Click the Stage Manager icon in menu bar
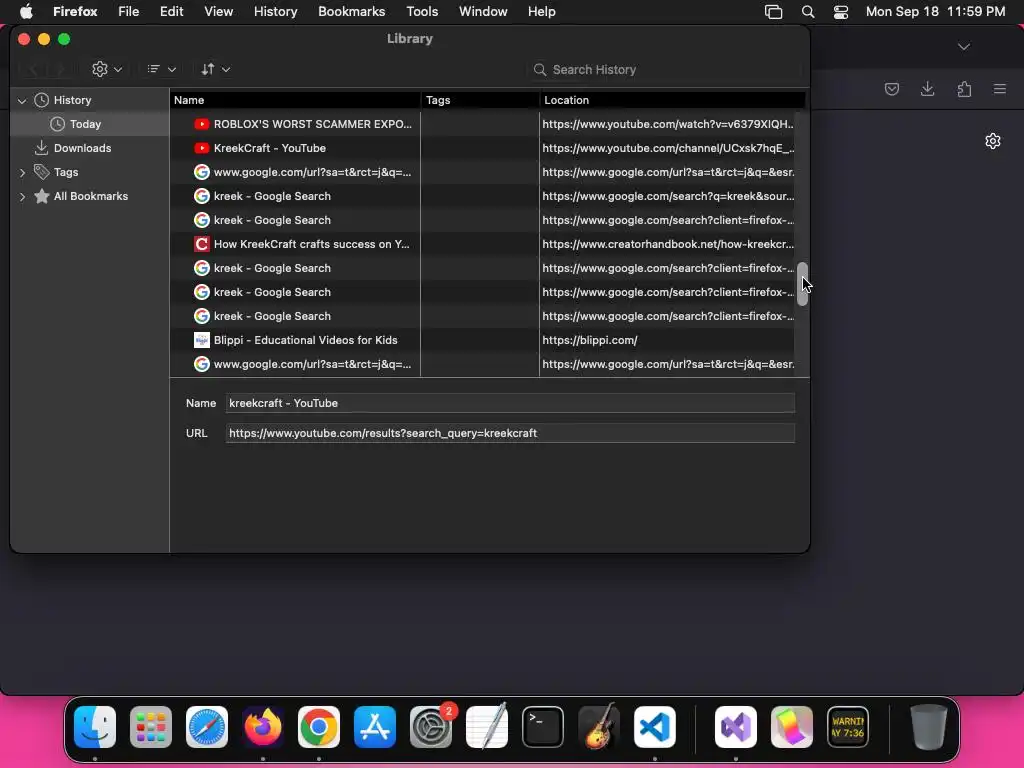The width and height of the screenshot is (1024, 768). [x=773, y=12]
